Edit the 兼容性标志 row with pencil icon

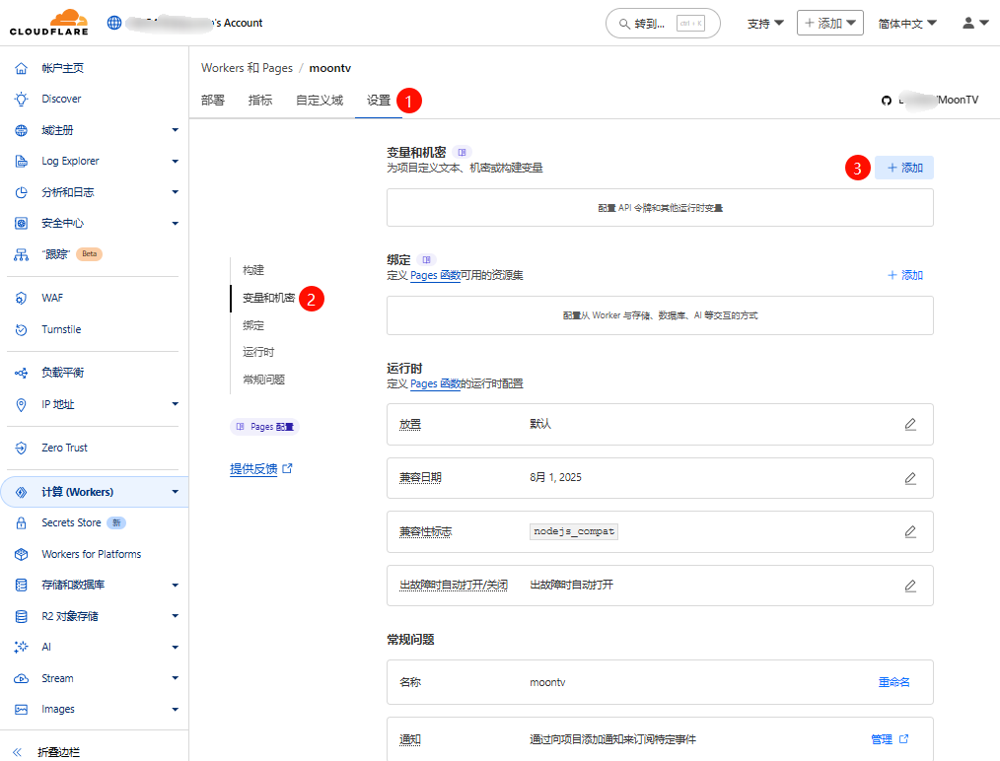(910, 532)
